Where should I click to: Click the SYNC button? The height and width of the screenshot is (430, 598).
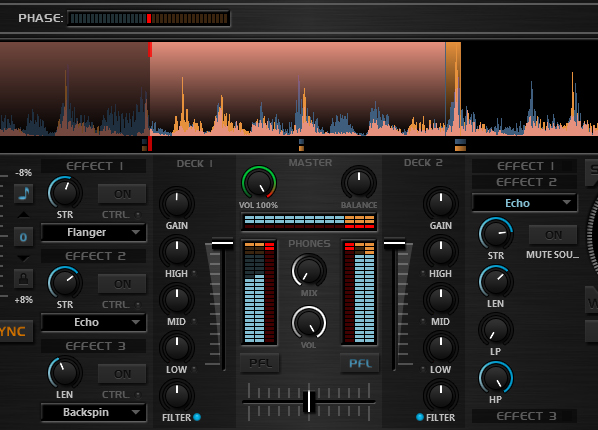coord(15,331)
